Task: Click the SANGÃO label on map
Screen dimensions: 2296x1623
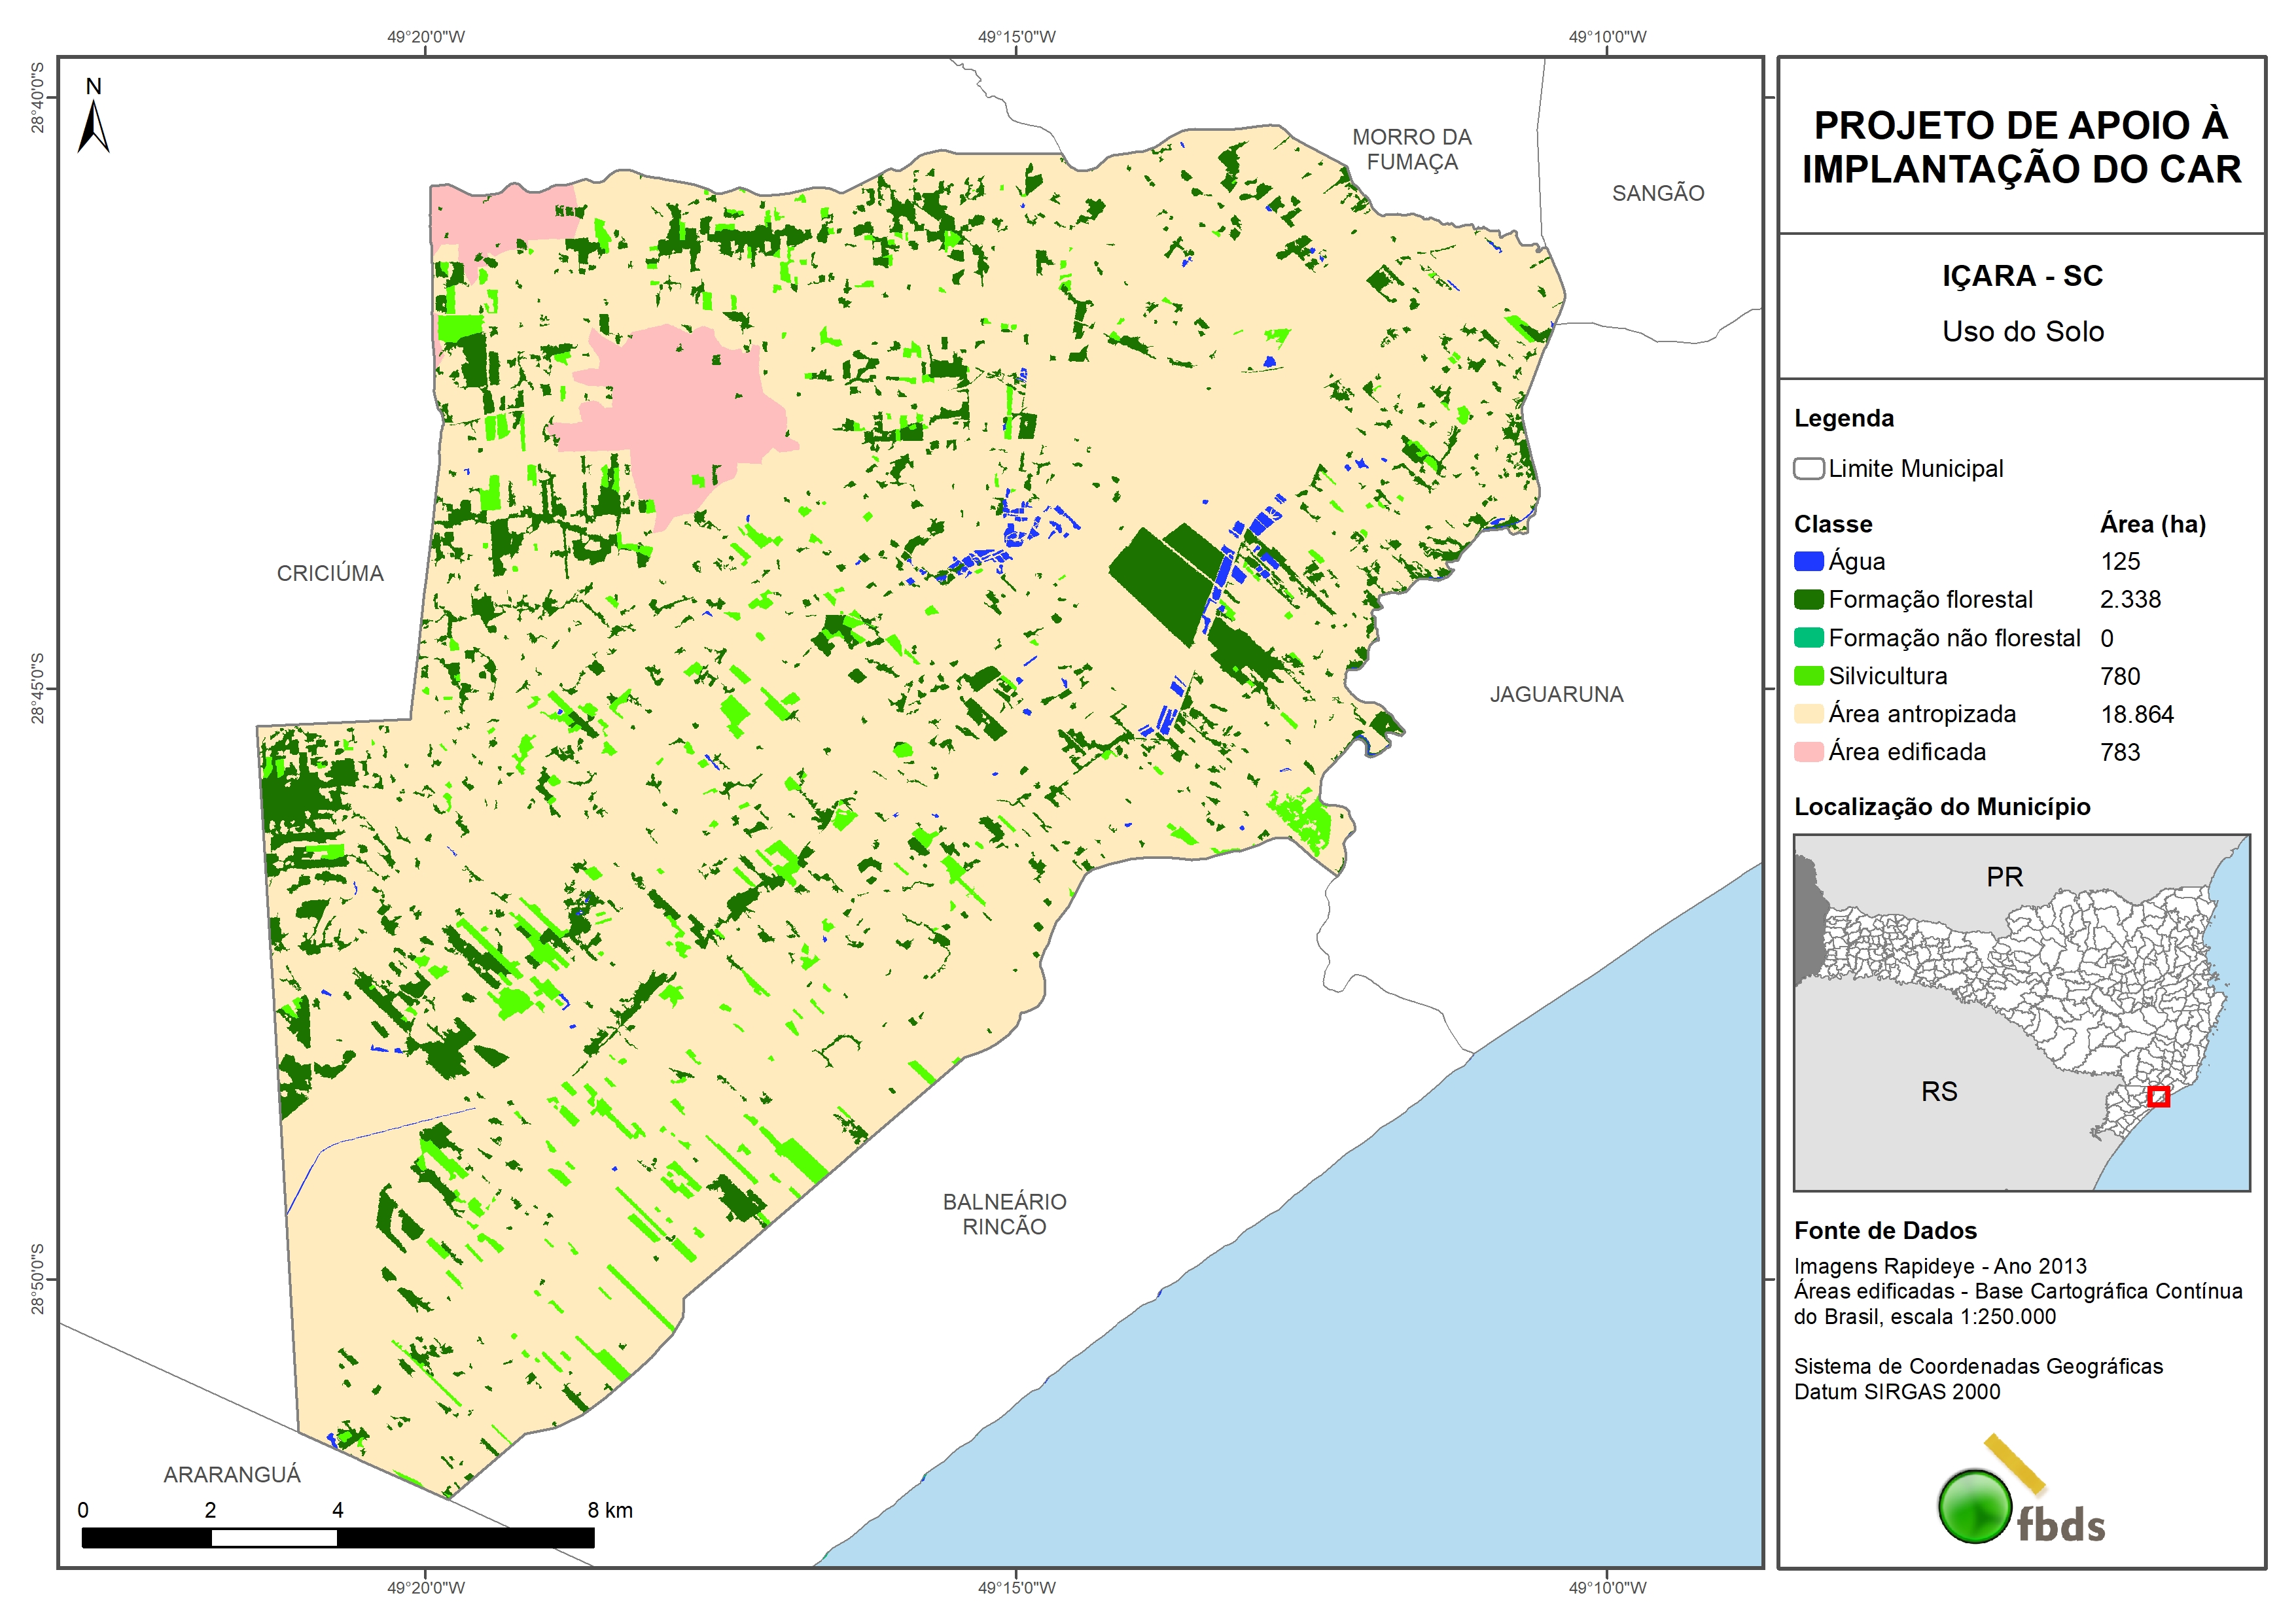Action: click(x=1657, y=193)
